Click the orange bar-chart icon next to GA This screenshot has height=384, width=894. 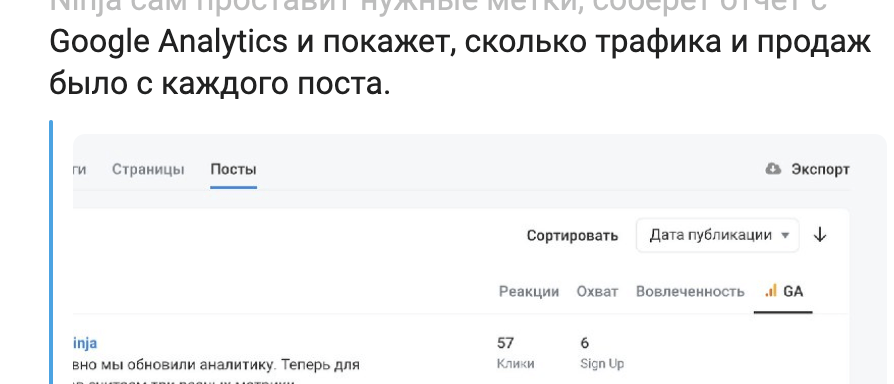coord(771,291)
